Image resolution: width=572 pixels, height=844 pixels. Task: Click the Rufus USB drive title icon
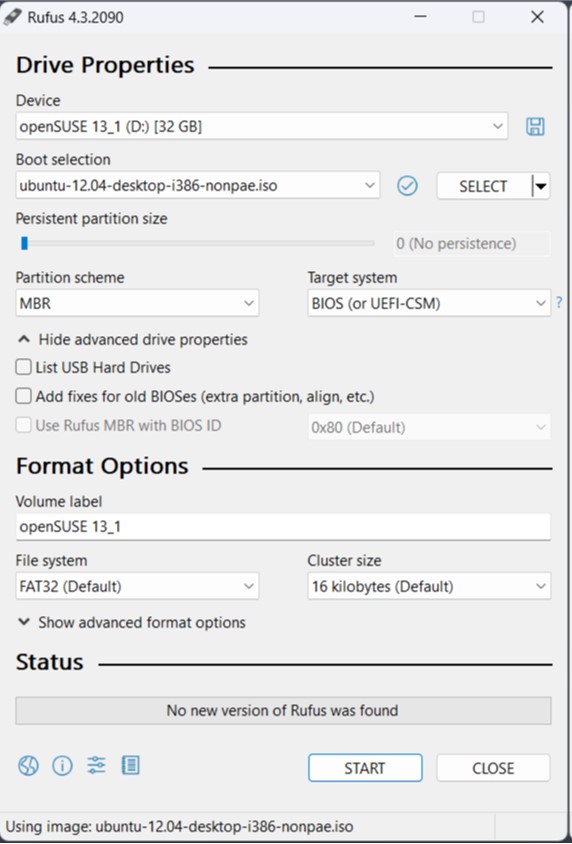(x=12, y=17)
